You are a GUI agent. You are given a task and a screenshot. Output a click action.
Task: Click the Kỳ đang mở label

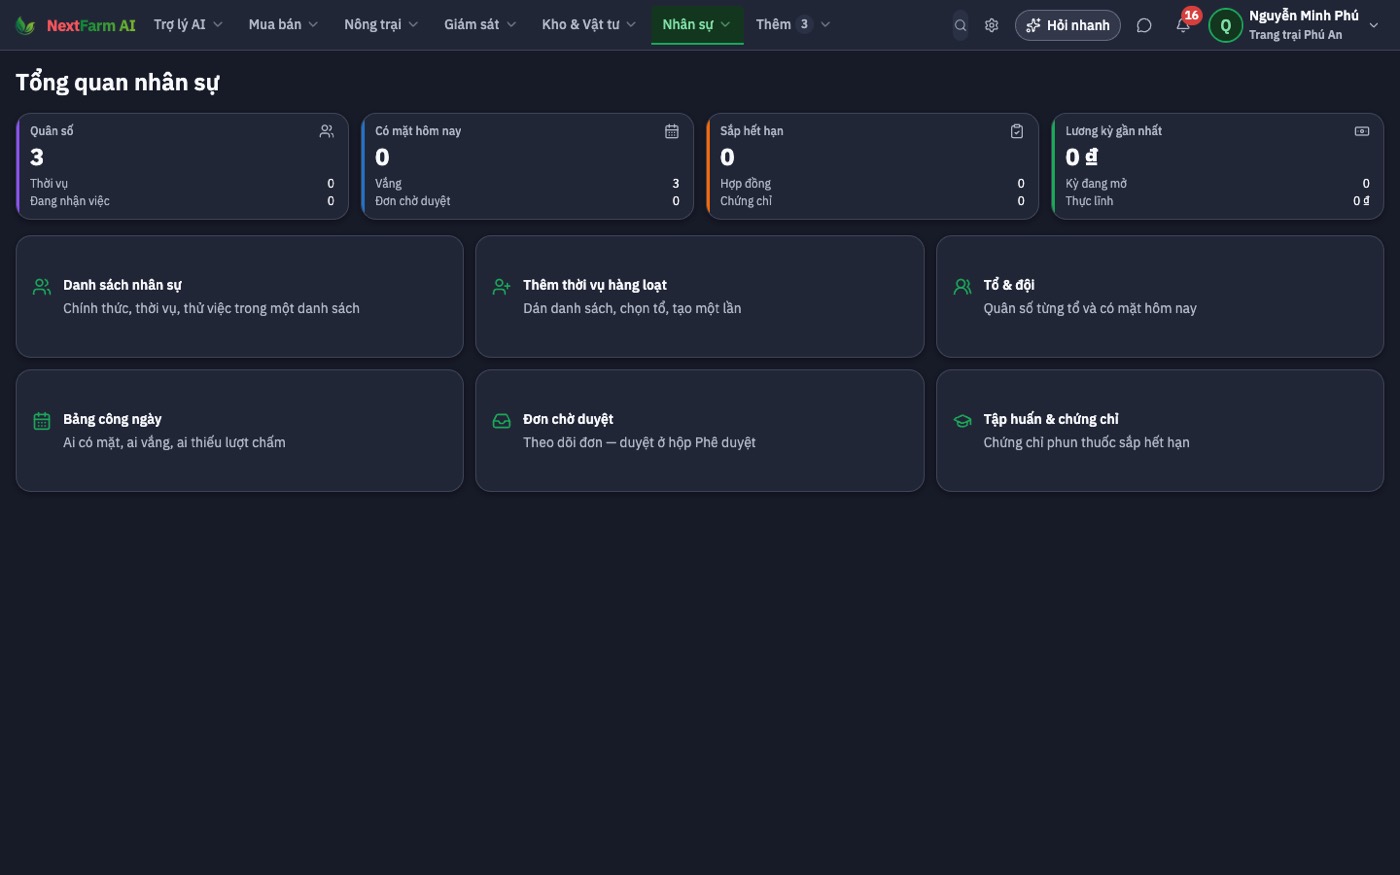click(x=1096, y=184)
